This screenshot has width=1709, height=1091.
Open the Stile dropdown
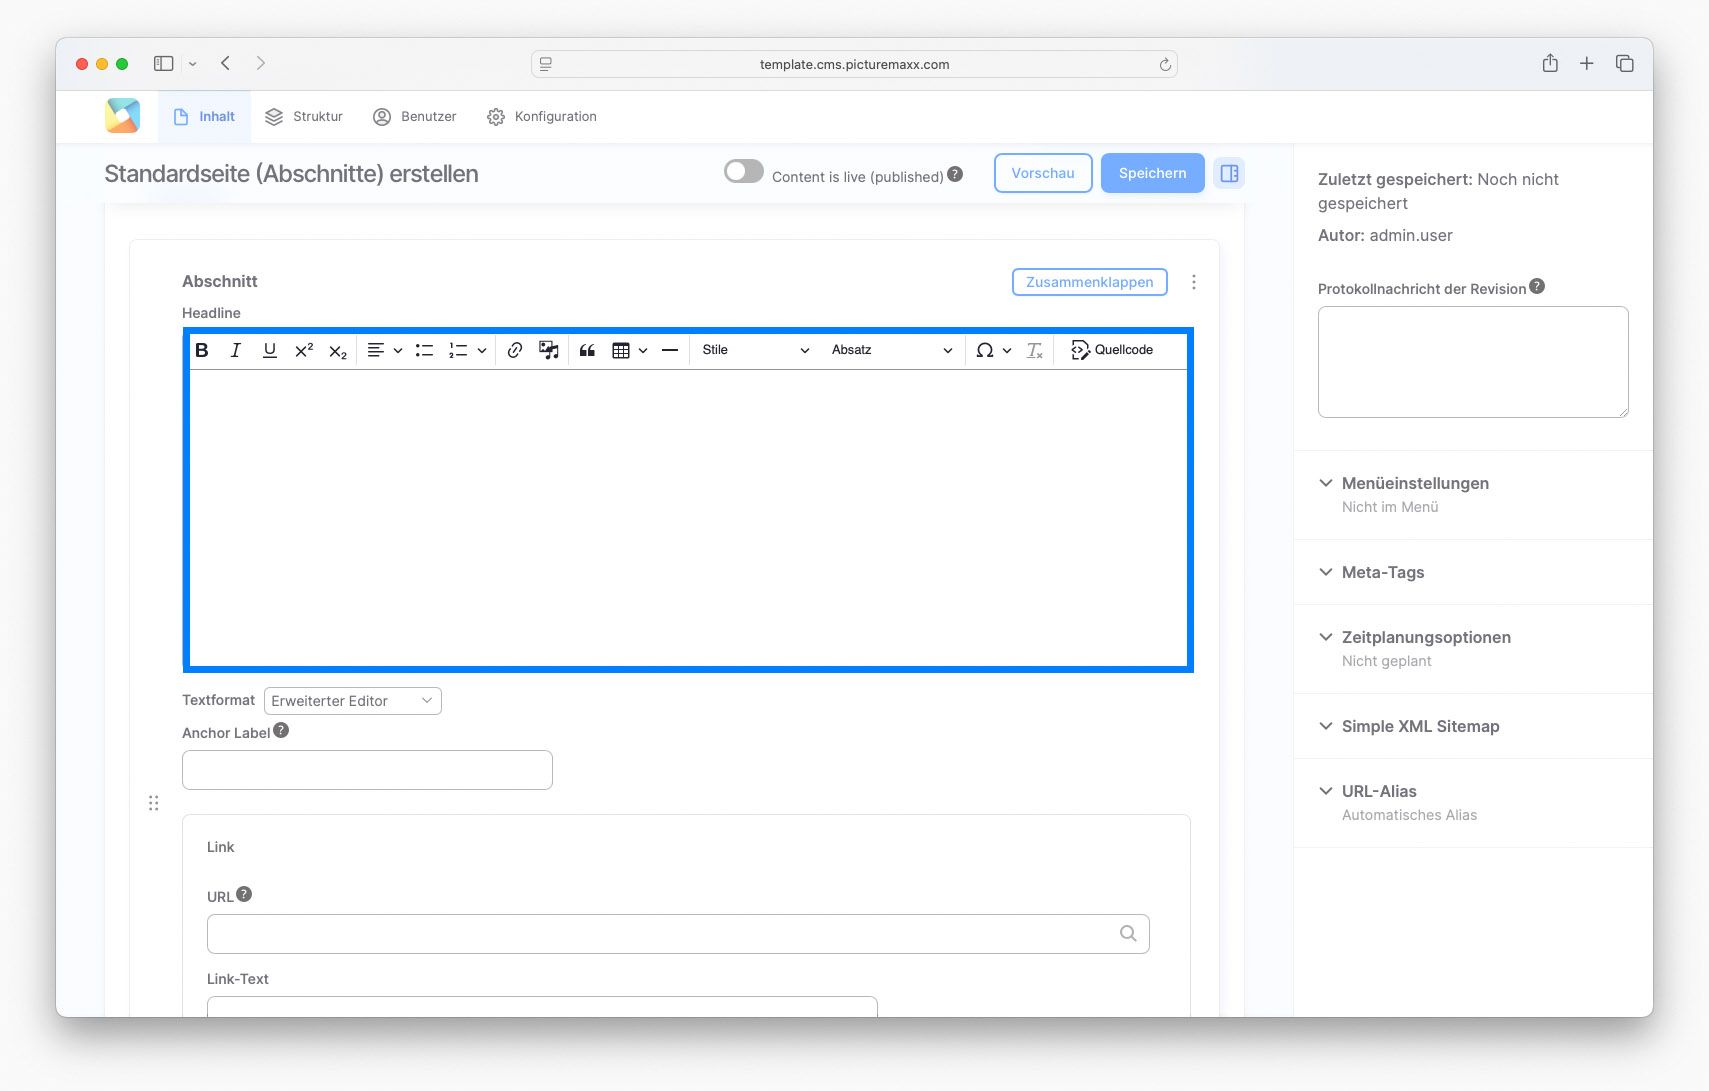755,350
